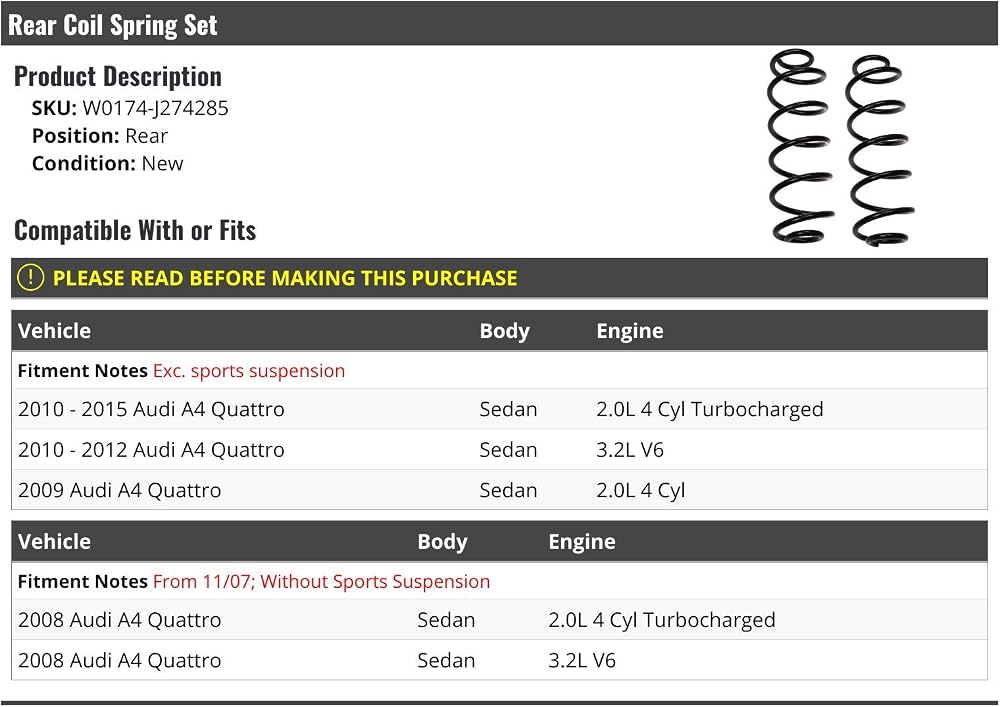Click the Vehicle header in first table
The height and width of the screenshot is (707, 1000).
pyautogui.click(x=55, y=331)
